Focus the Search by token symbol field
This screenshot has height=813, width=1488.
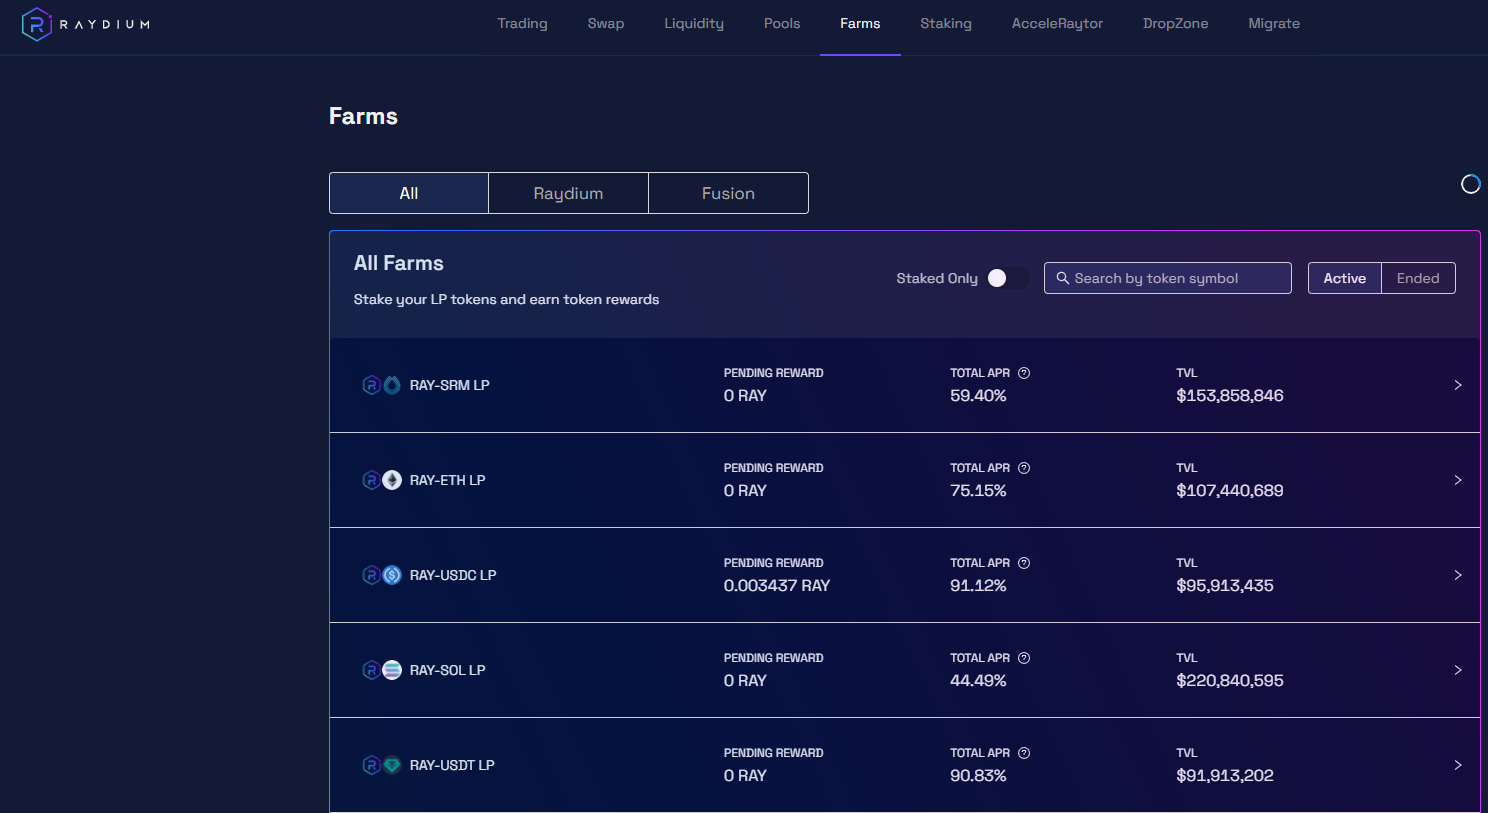[x=1167, y=278]
